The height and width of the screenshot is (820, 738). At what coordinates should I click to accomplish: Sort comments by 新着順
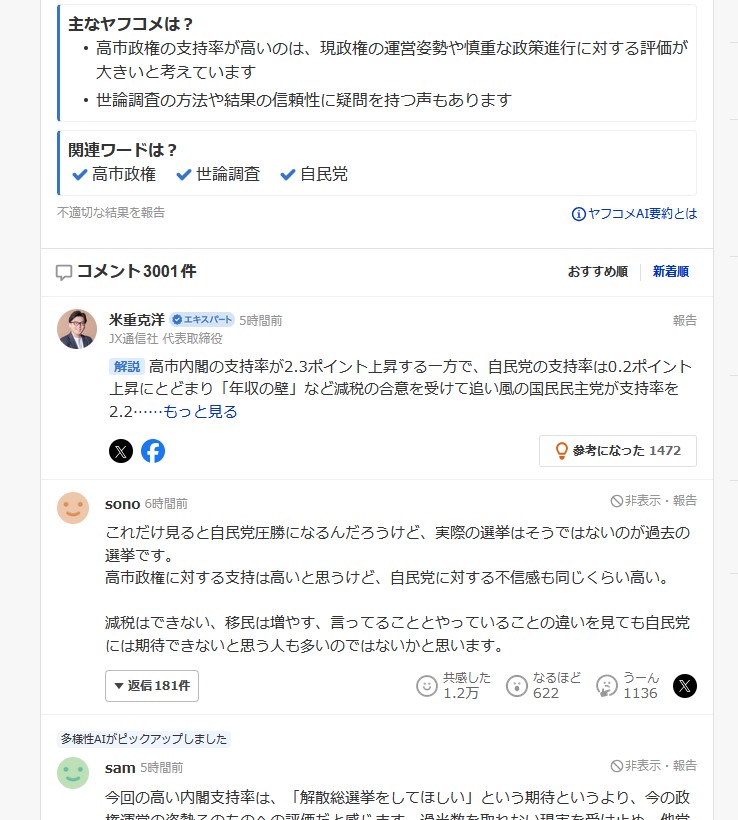pyautogui.click(x=670, y=272)
